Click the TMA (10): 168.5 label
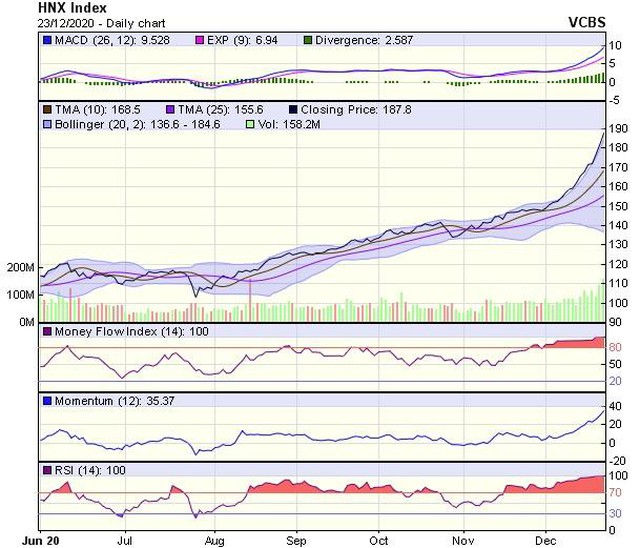 point(98,109)
